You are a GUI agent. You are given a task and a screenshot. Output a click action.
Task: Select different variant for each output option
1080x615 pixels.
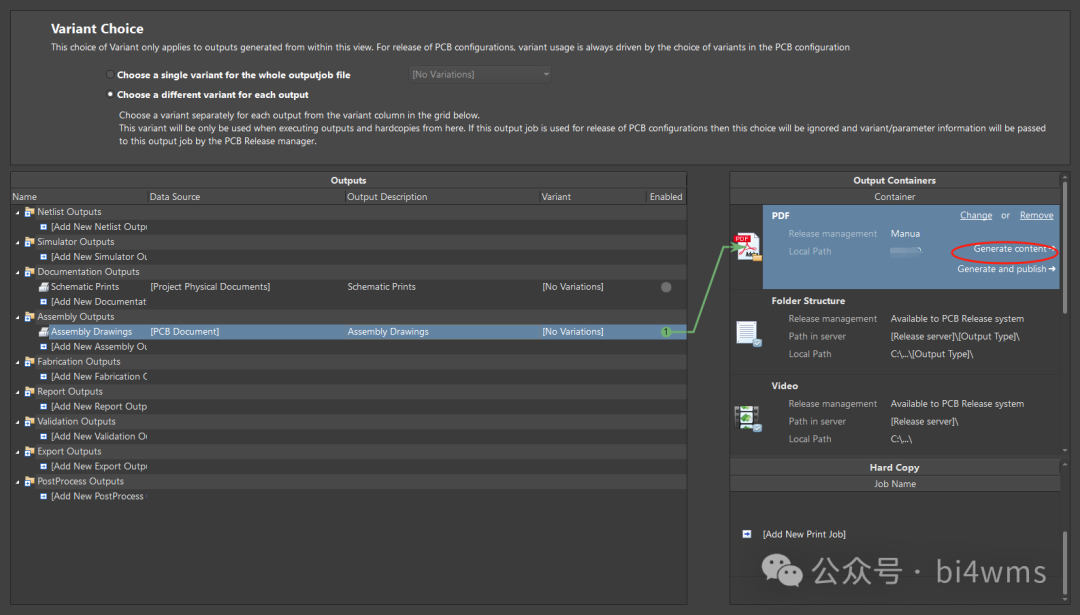pos(110,95)
